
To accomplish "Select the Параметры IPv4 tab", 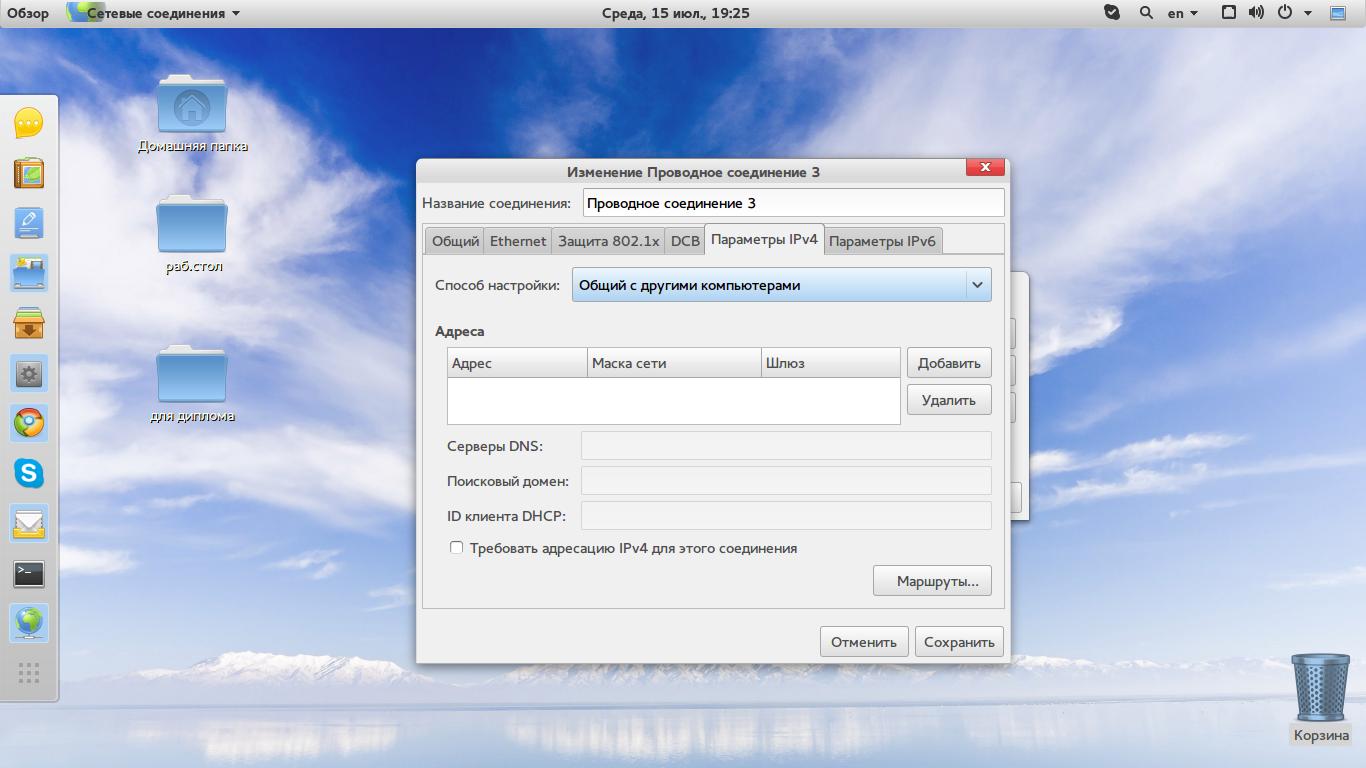I will 764,240.
